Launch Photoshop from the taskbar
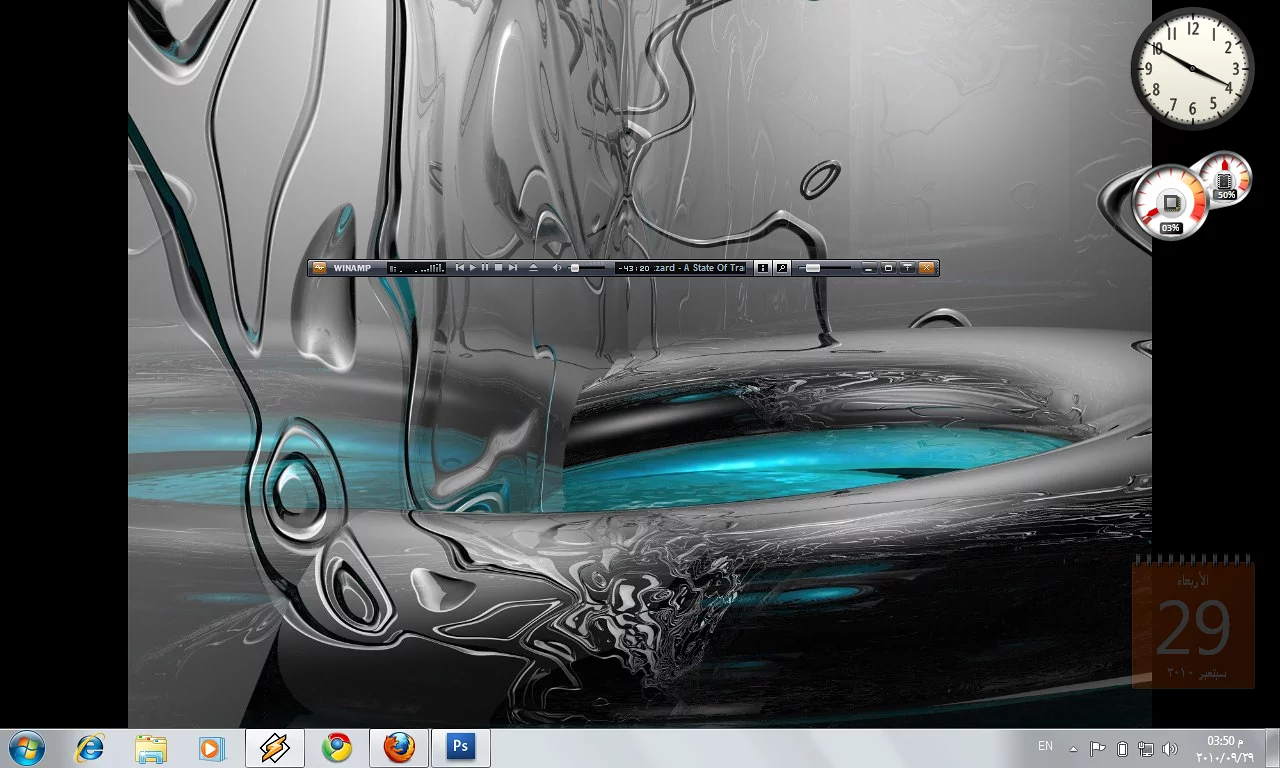Viewport: 1280px width, 768px height. (461, 747)
